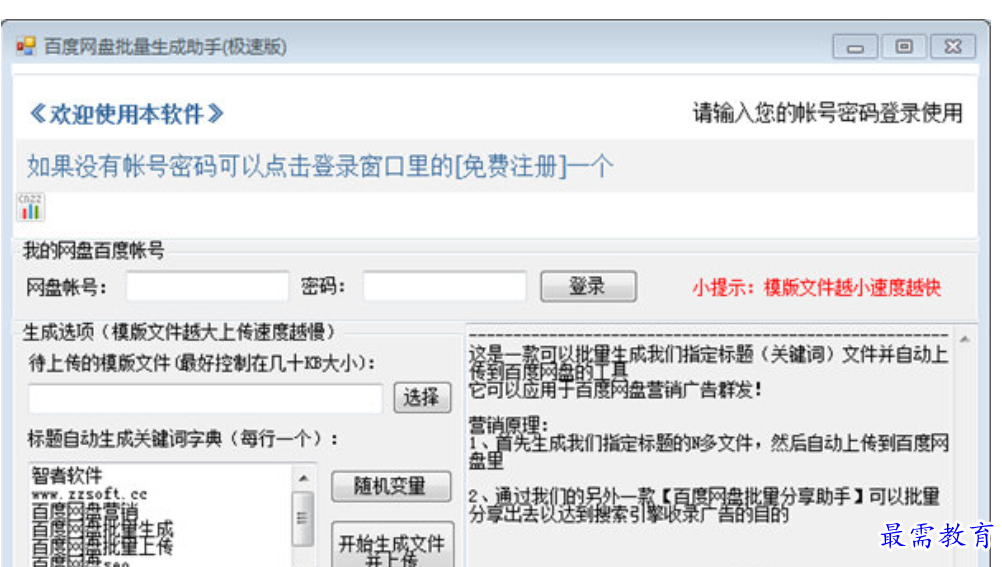Select the keyword line 百度网盘营销
This screenshot has height=567, width=1002.
point(85,511)
